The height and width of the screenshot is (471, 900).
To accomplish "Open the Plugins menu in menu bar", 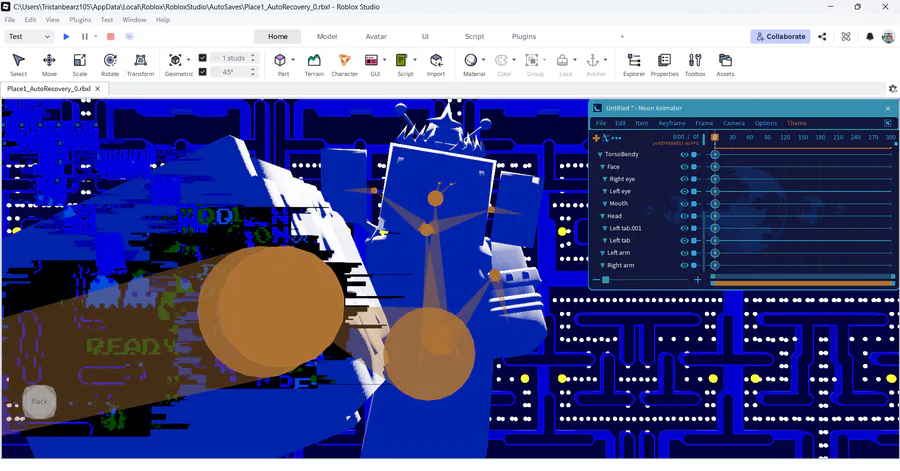I will 80,20.
